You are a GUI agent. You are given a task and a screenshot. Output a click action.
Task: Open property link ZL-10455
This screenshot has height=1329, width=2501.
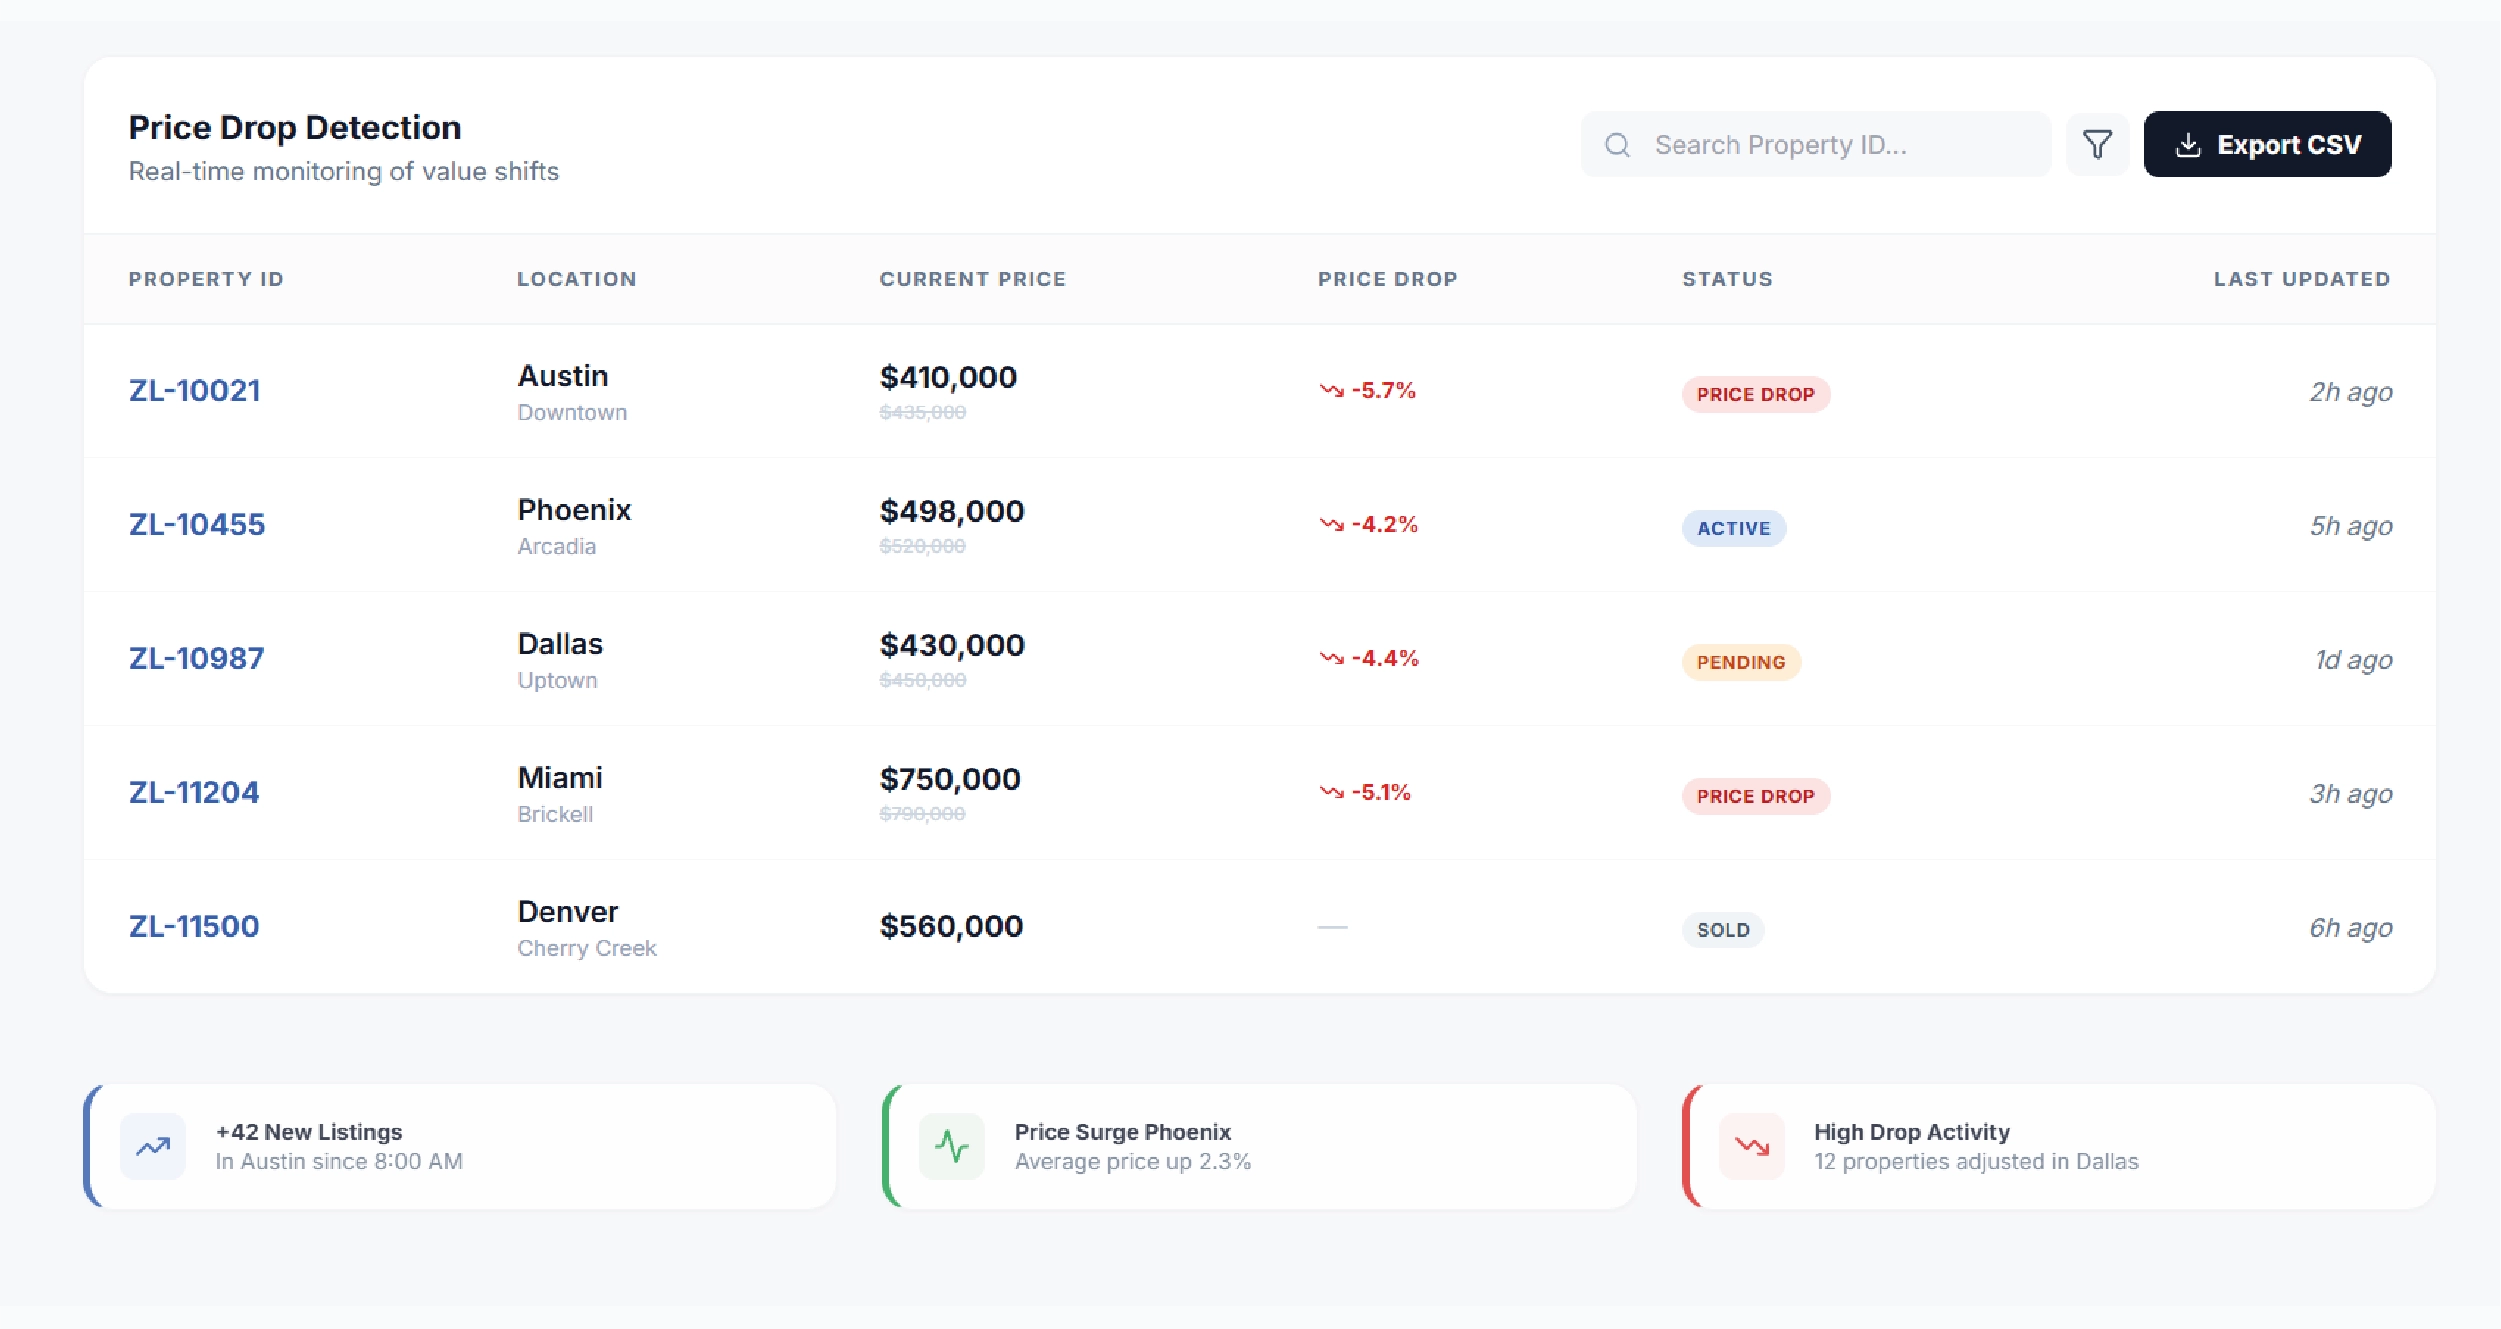click(197, 524)
